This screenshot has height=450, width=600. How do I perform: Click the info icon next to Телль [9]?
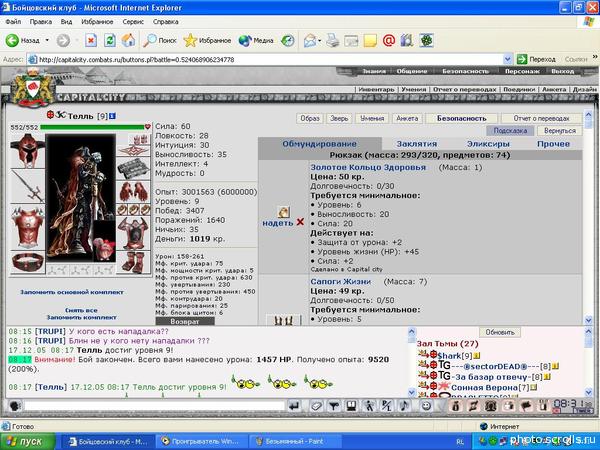pos(112,116)
